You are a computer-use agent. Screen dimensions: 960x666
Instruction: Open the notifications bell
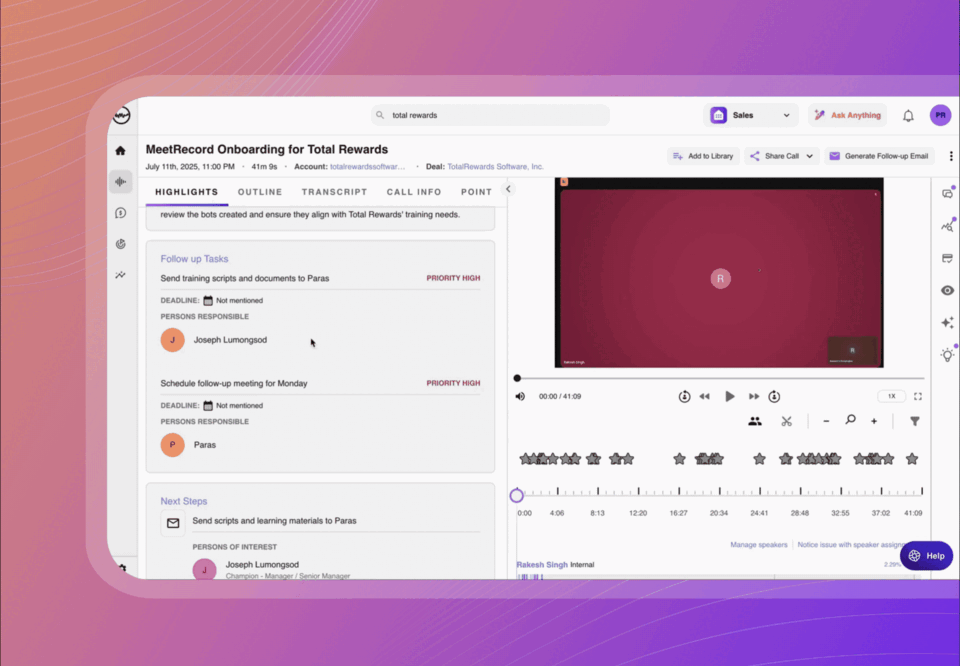pos(908,116)
